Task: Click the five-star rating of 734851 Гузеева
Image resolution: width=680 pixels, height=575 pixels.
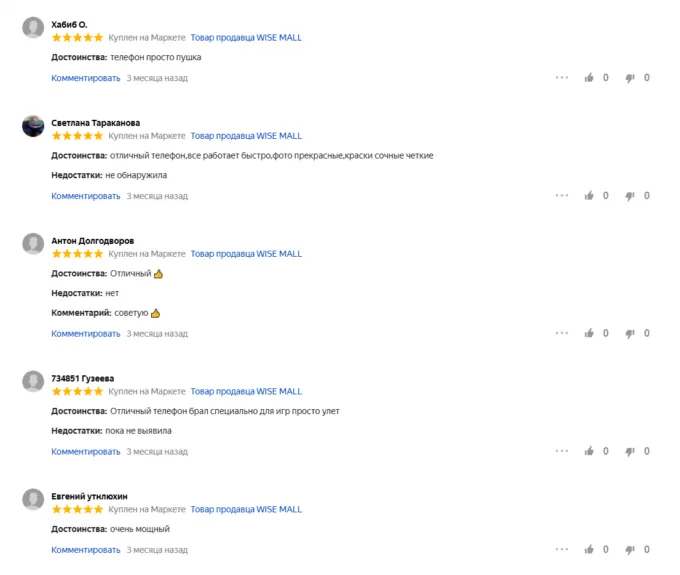Action: point(77,391)
